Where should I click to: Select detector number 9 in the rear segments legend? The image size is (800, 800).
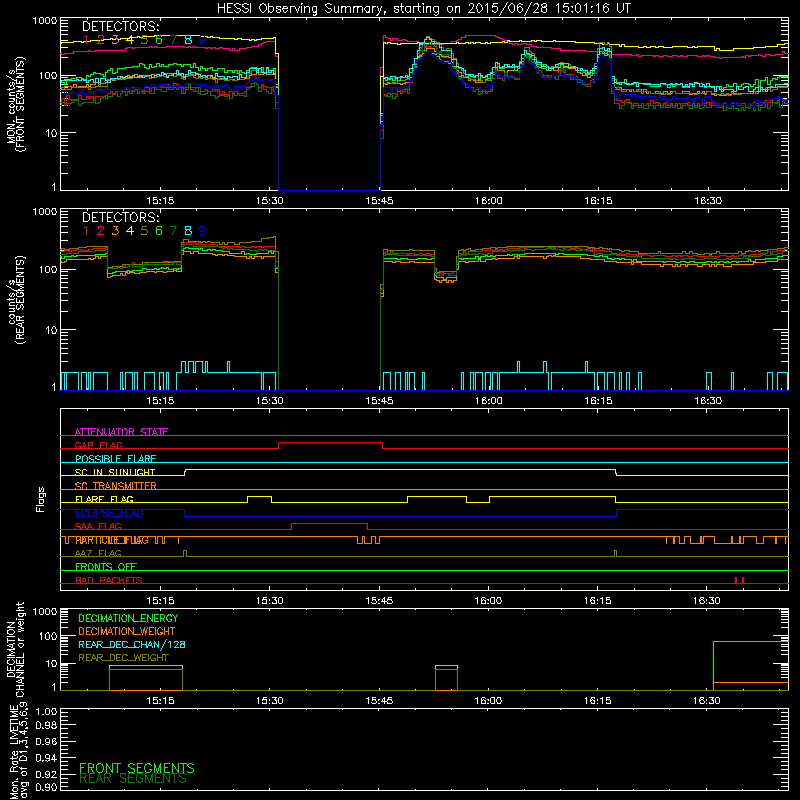click(203, 231)
